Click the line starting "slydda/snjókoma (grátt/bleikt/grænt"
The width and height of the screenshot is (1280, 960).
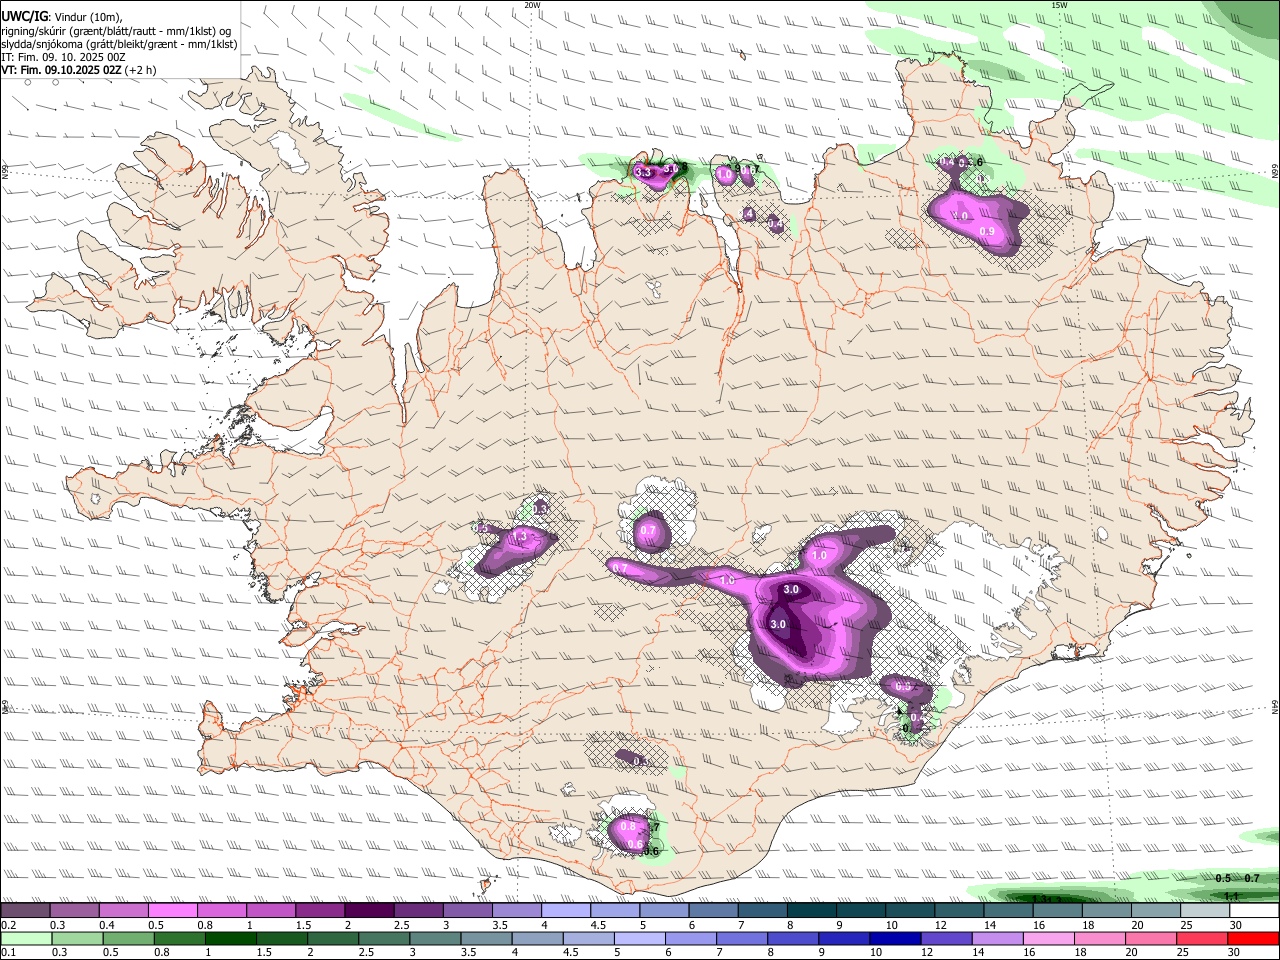coord(120,44)
